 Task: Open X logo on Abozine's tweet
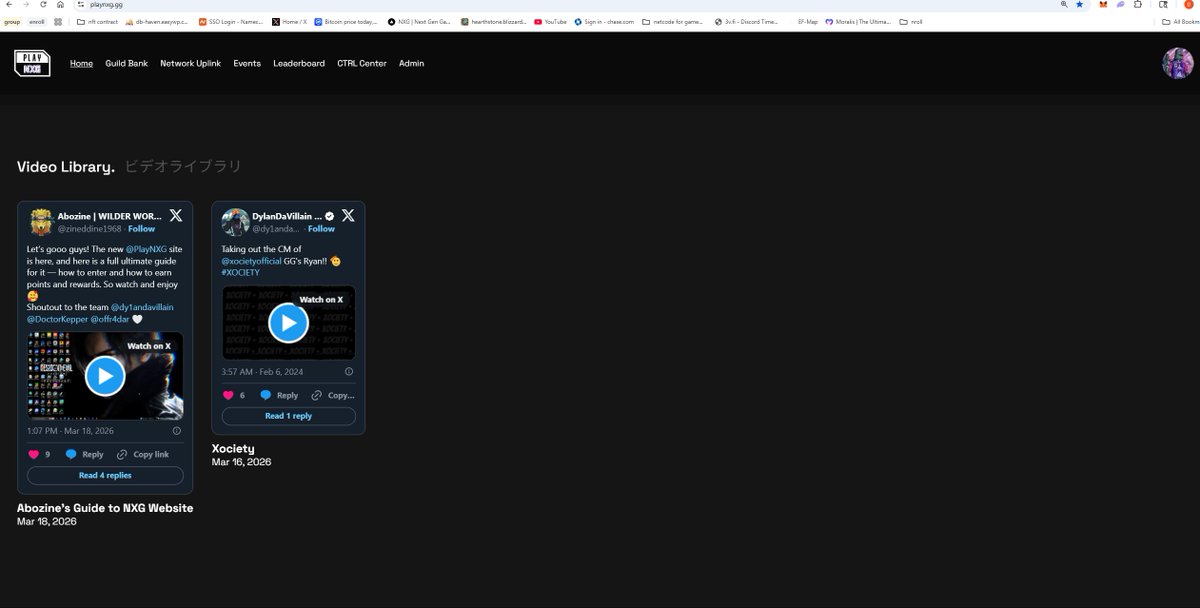176,215
